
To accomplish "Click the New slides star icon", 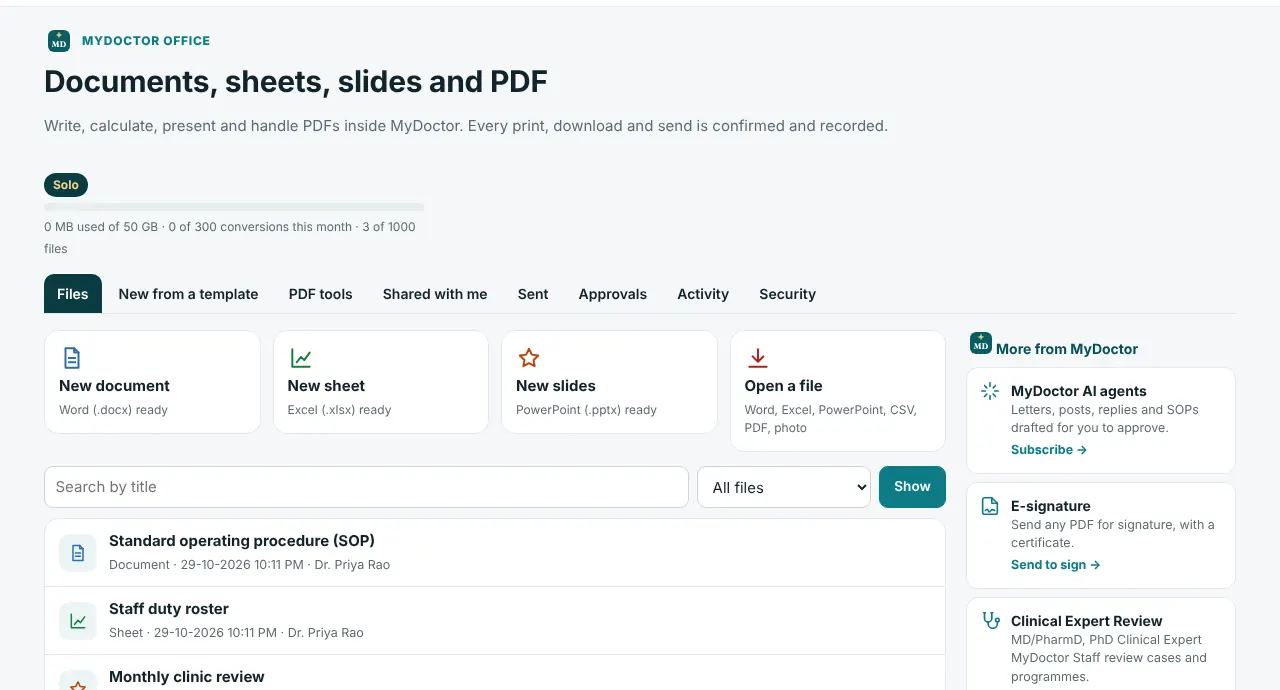I will (529, 358).
